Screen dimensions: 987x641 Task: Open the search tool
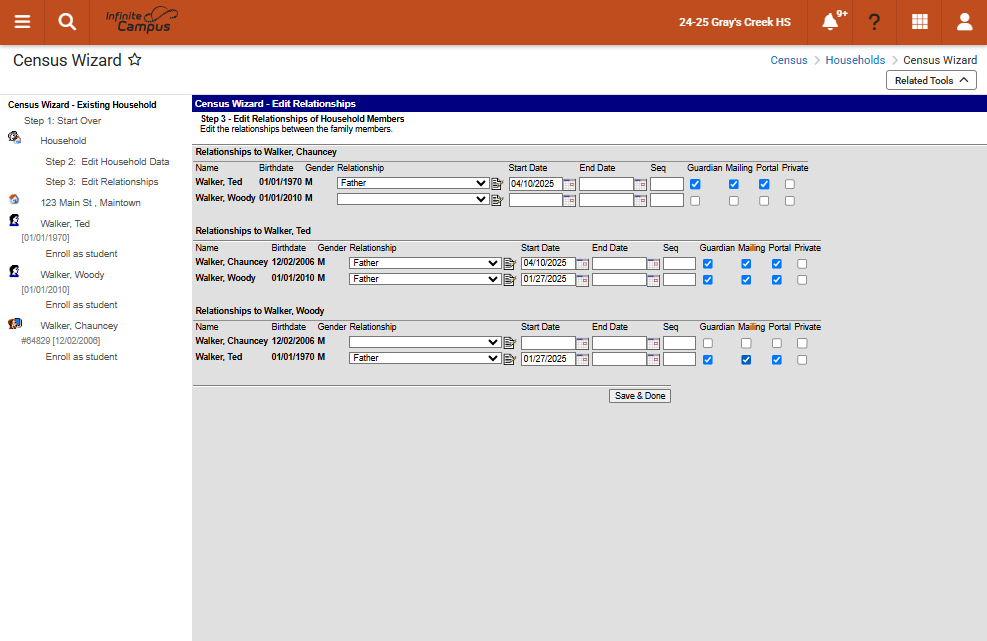click(x=67, y=22)
